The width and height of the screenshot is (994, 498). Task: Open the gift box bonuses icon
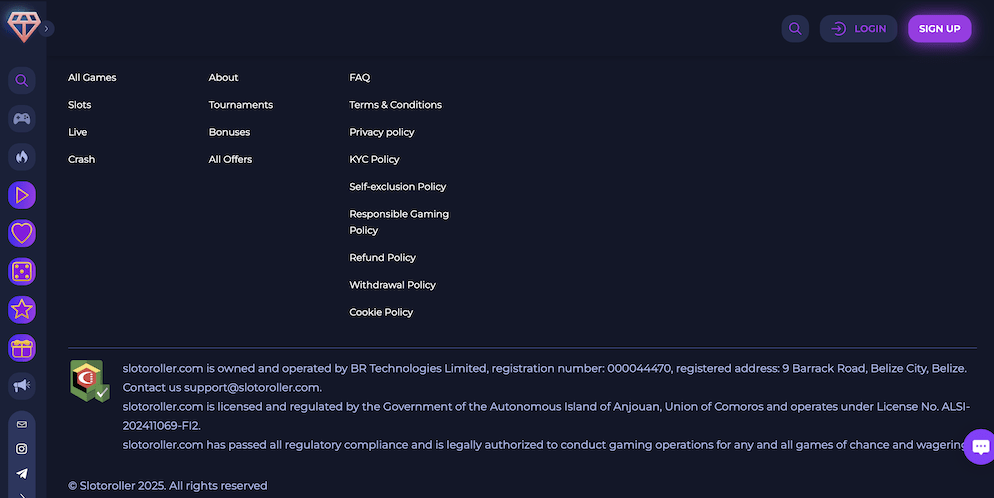[x=22, y=347]
